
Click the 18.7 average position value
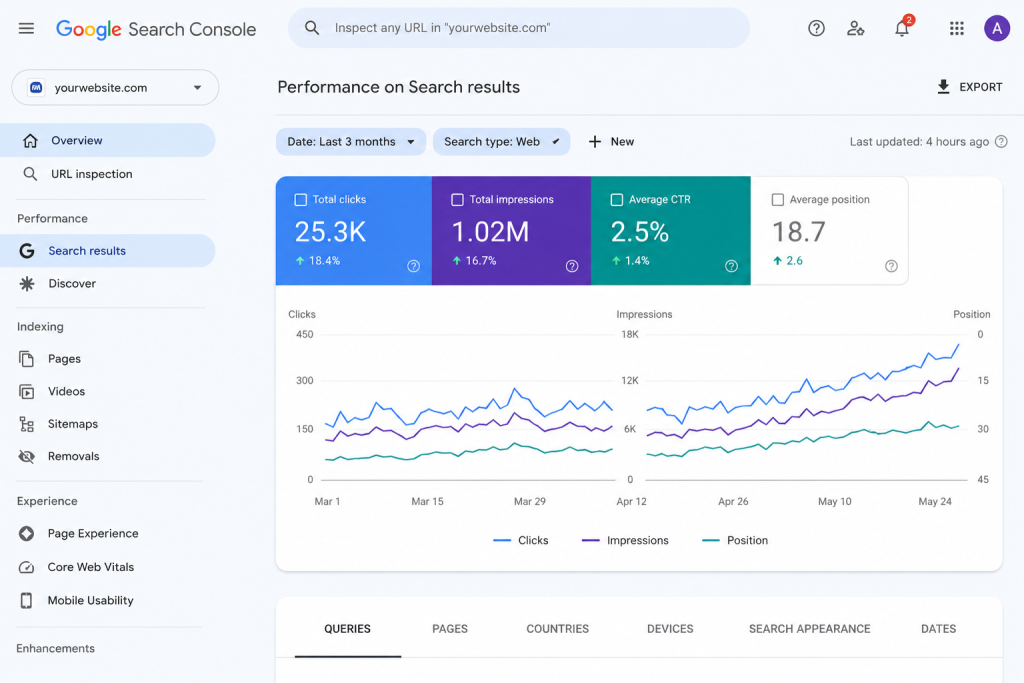pyautogui.click(x=799, y=232)
